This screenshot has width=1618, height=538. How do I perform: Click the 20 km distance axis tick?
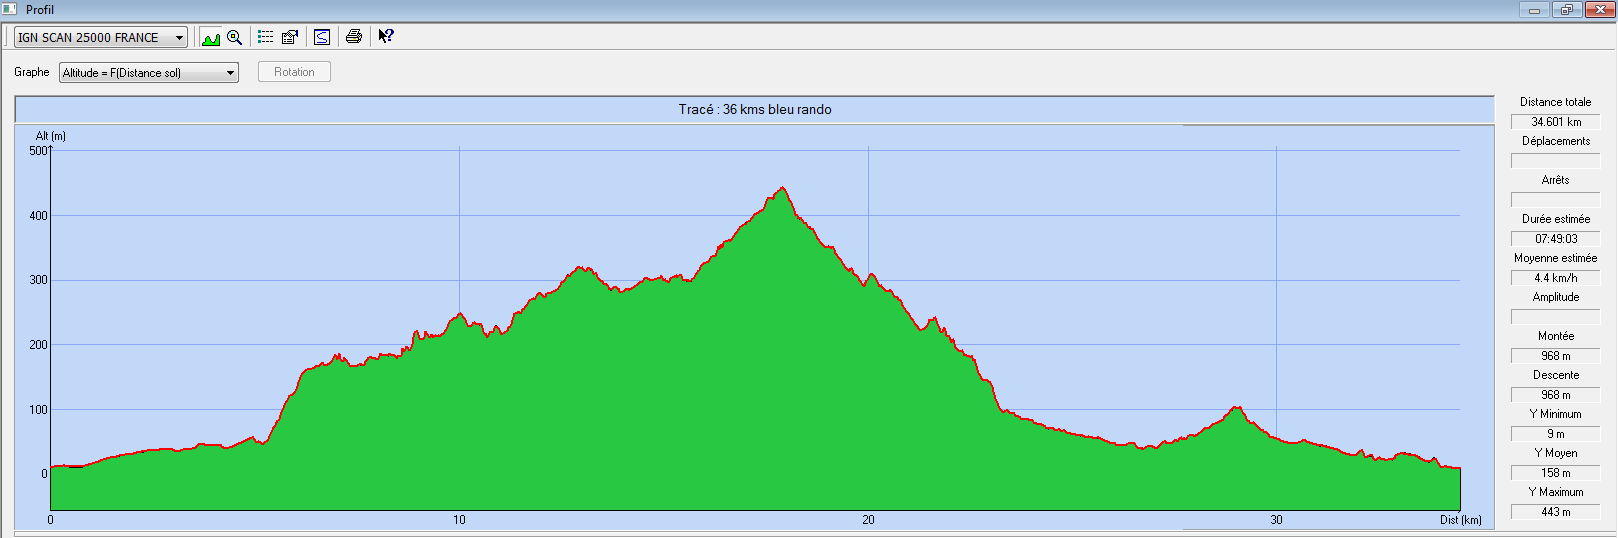(x=868, y=520)
